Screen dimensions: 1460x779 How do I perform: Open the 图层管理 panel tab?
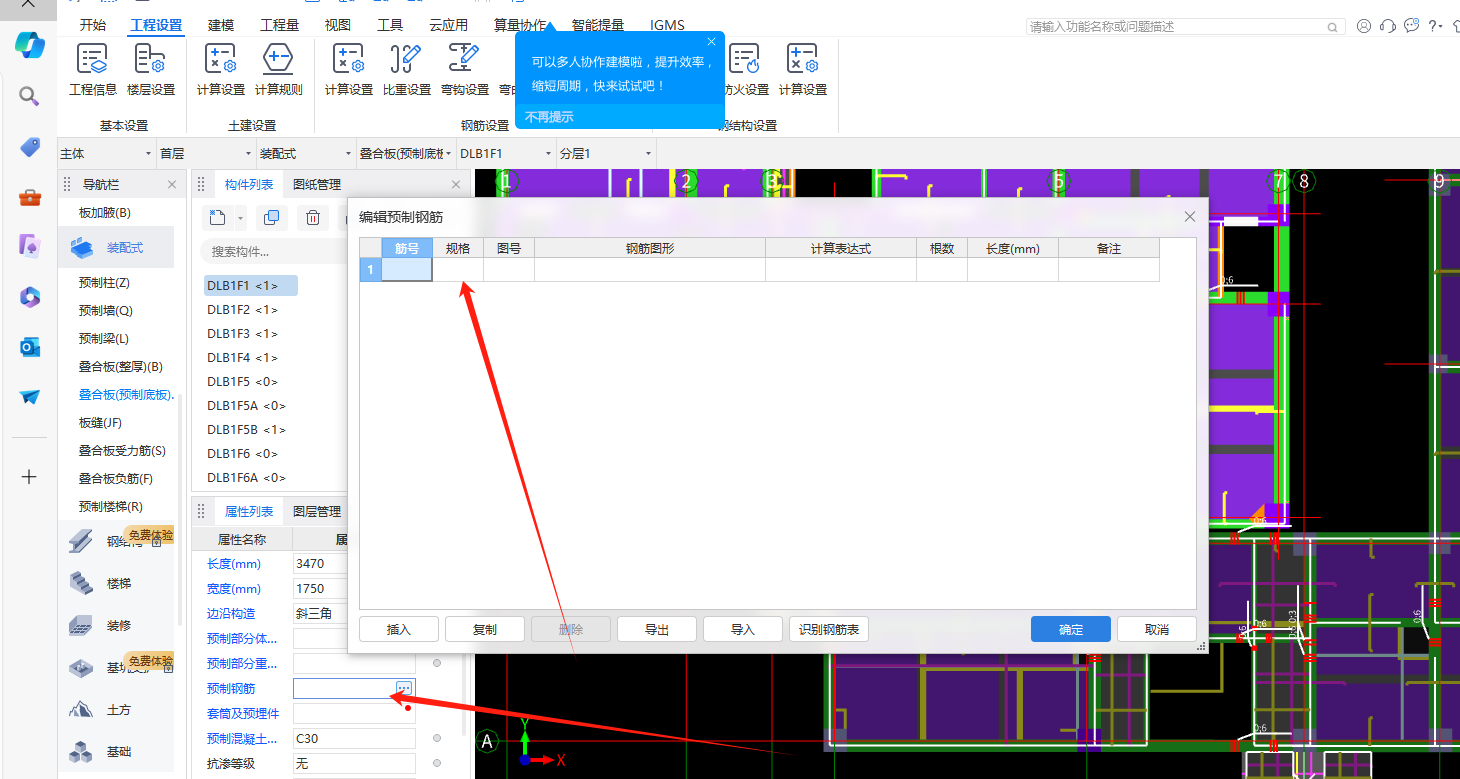click(317, 511)
